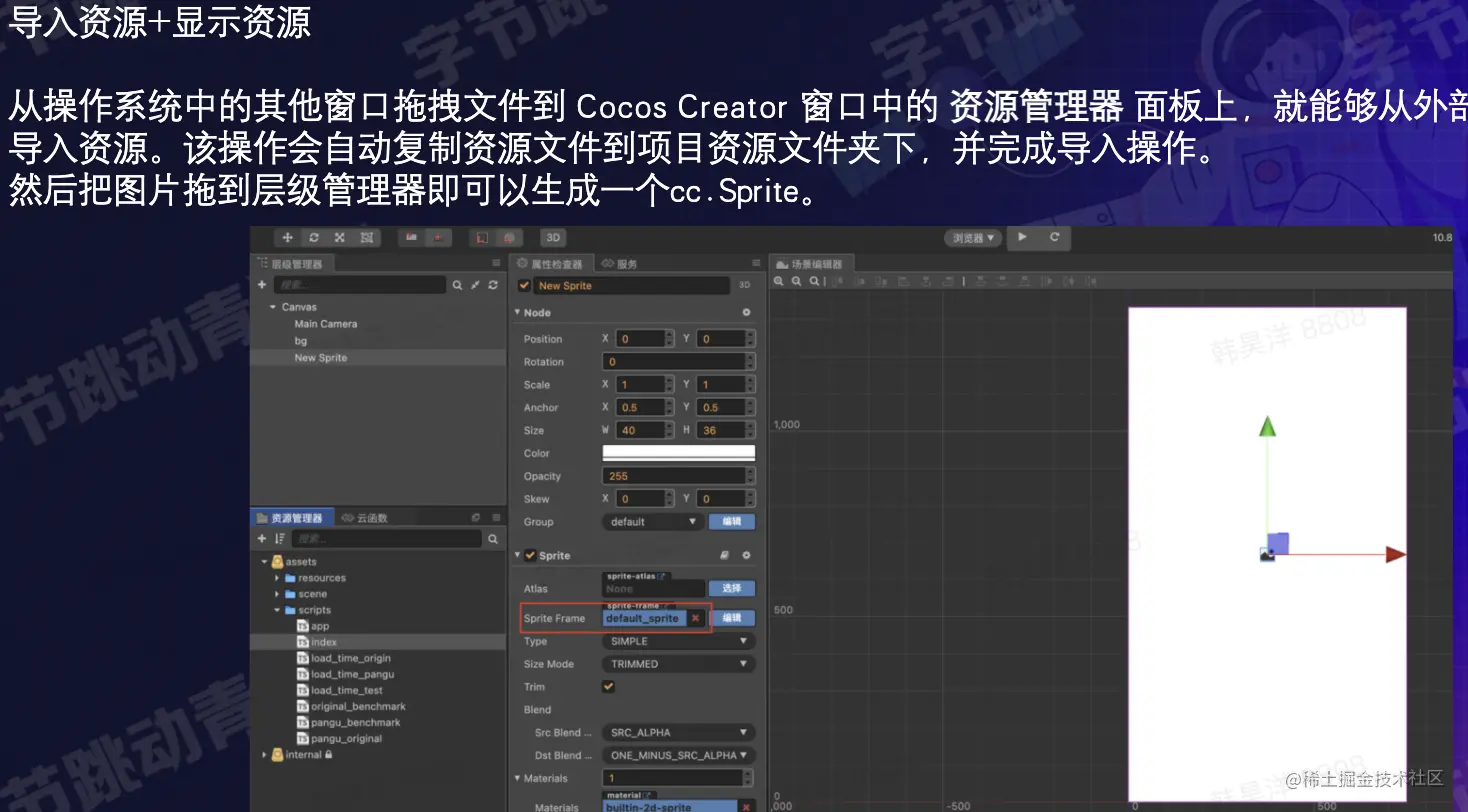
Task: Select the rotate transform tool in toolbar
Action: tap(313, 238)
